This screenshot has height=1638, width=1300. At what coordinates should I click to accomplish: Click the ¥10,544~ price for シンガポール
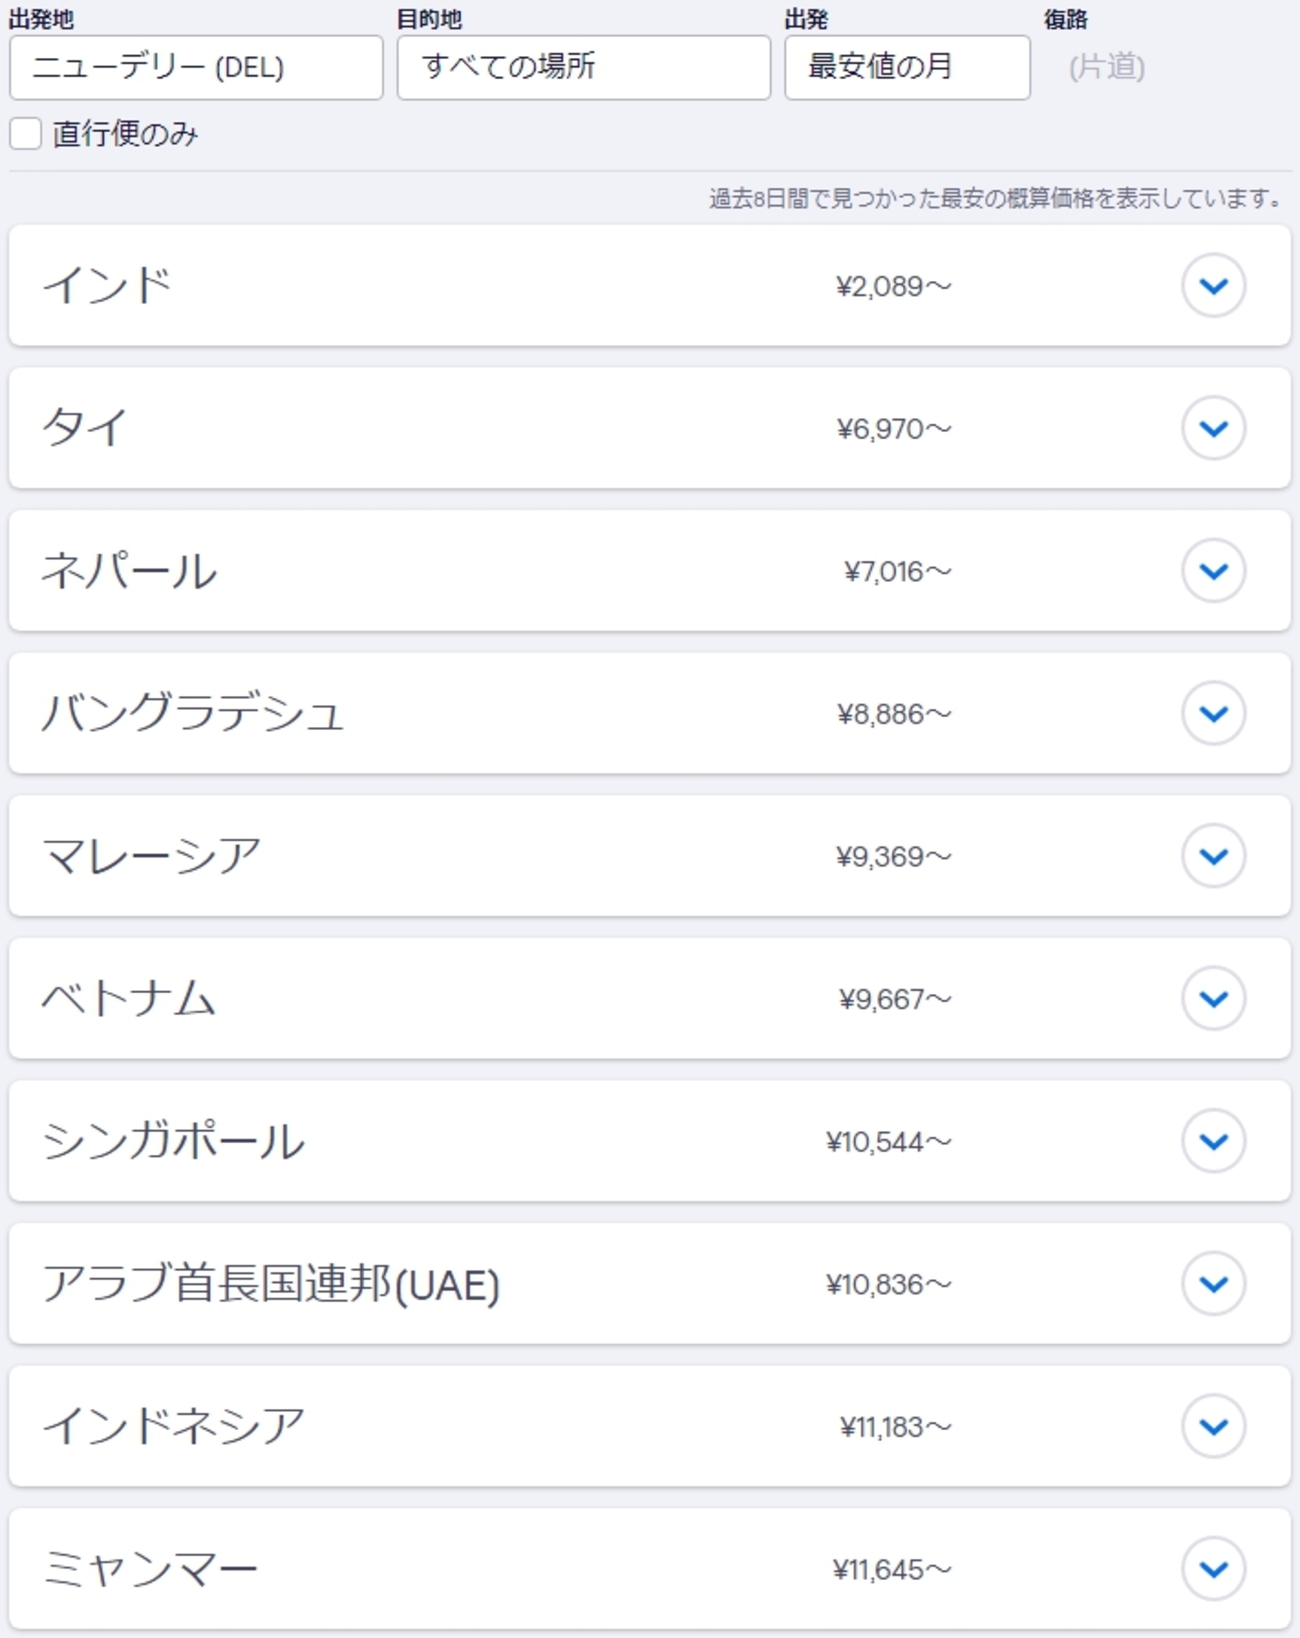pyautogui.click(x=888, y=1141)
